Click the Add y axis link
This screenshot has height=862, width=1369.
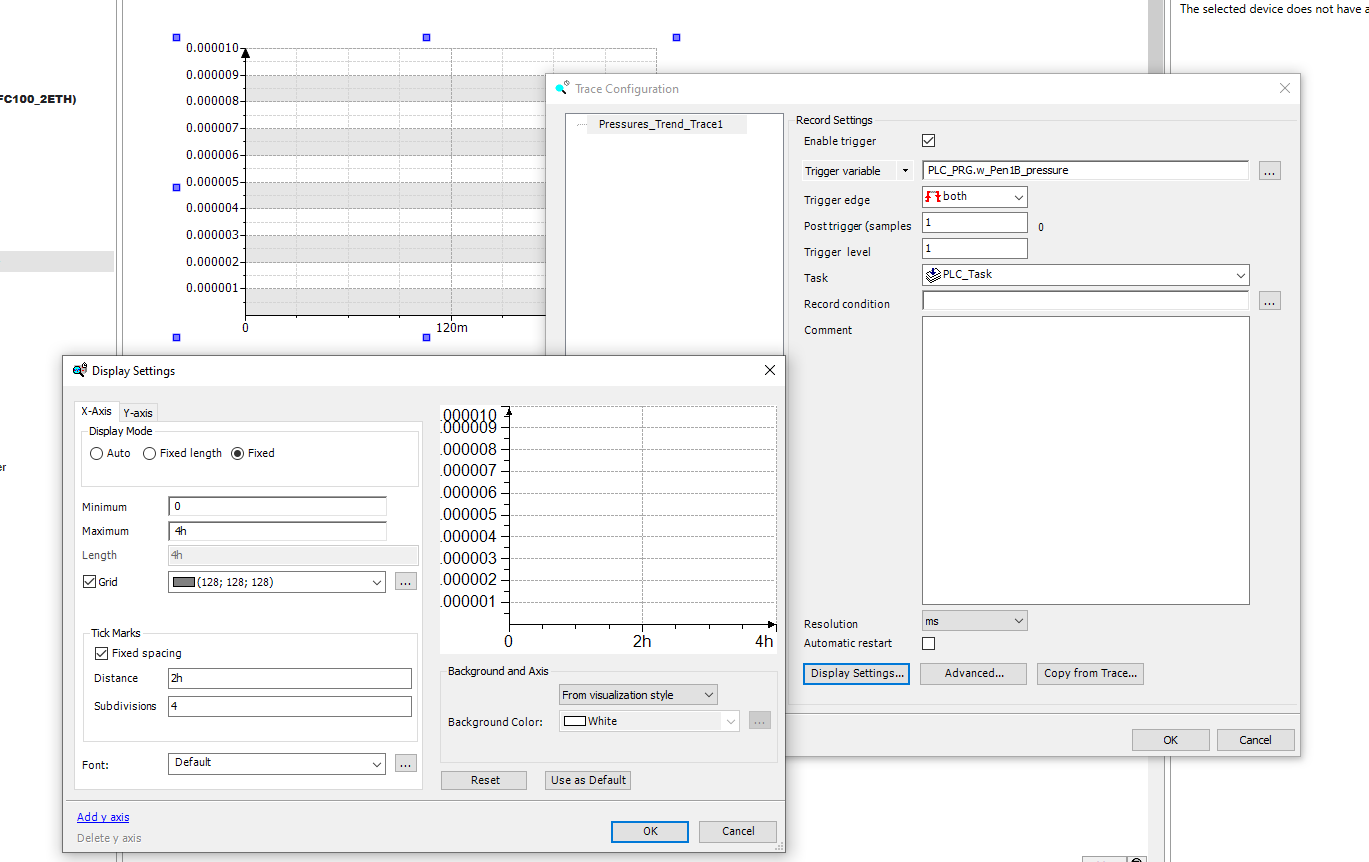point(103,817)
